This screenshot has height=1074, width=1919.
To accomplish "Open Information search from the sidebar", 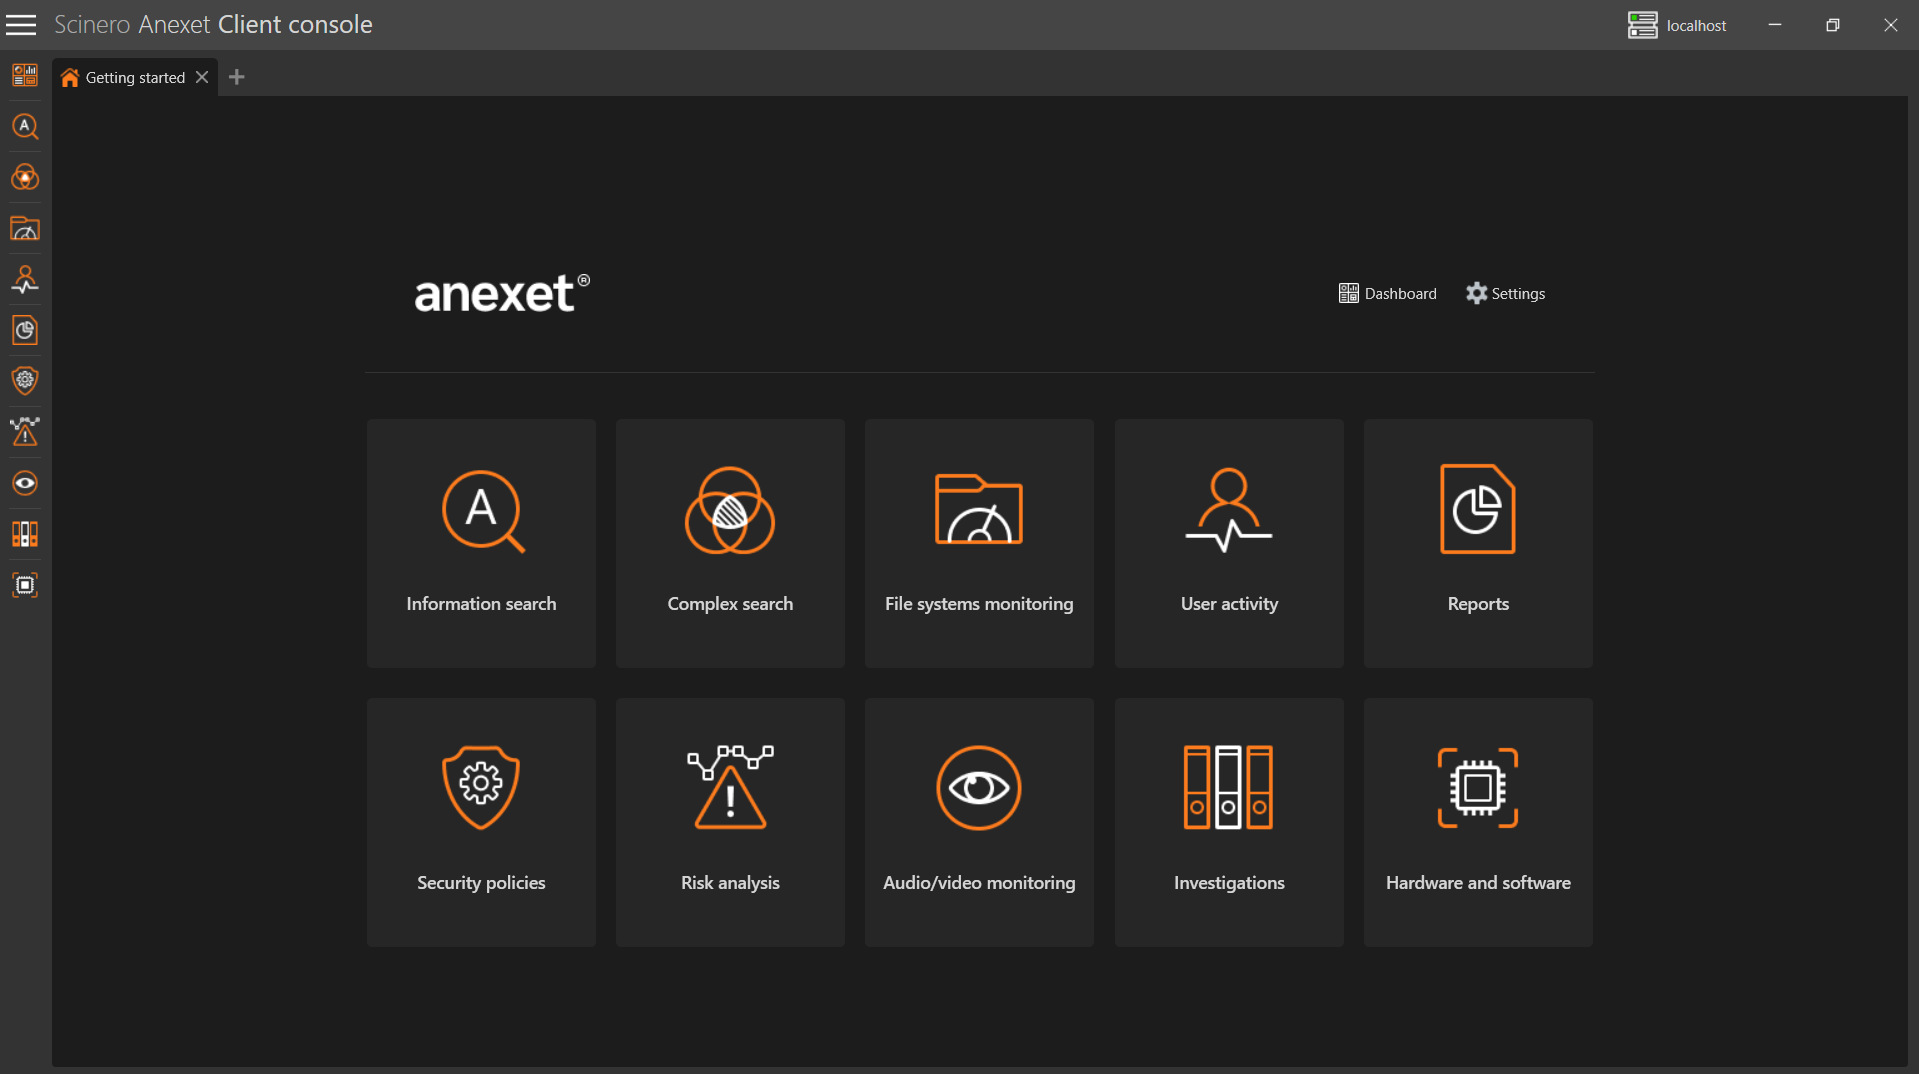I will [25, 127].
